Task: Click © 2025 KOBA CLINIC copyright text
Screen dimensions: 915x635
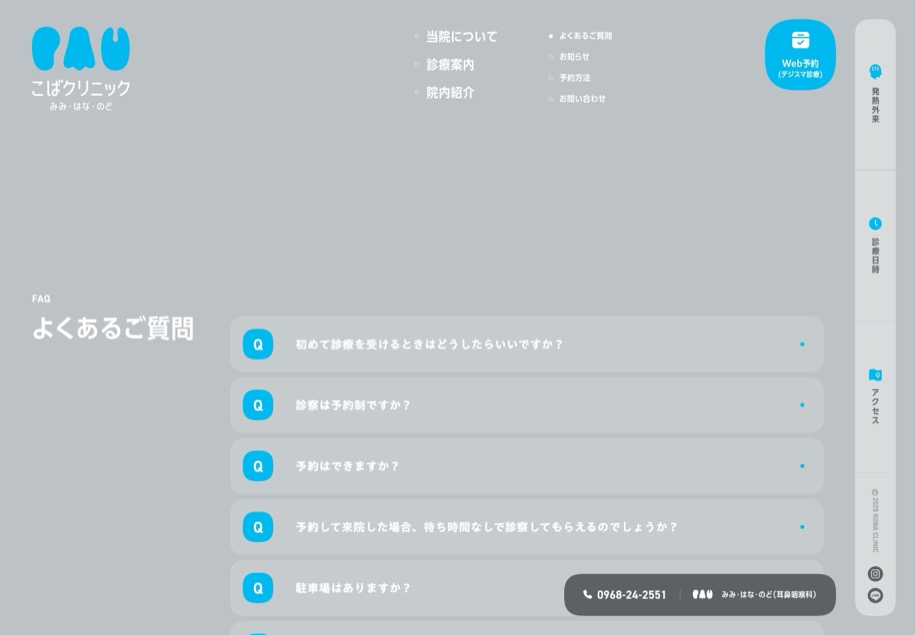Action: point(875,521)
